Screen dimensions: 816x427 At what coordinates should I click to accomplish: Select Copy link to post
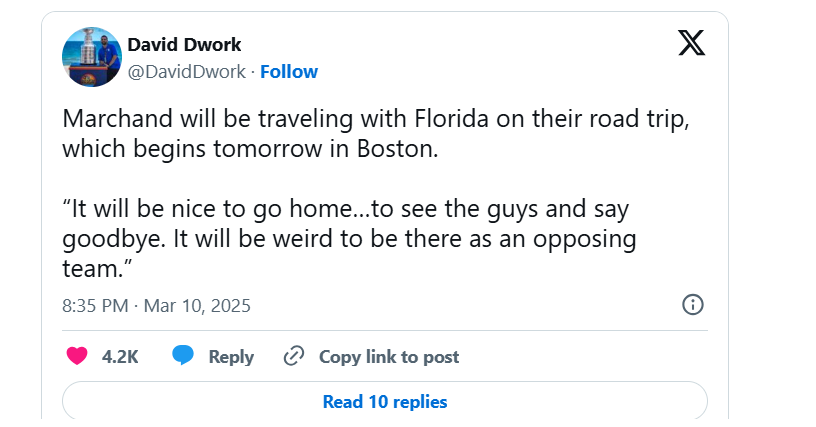[x=389, y=357]
